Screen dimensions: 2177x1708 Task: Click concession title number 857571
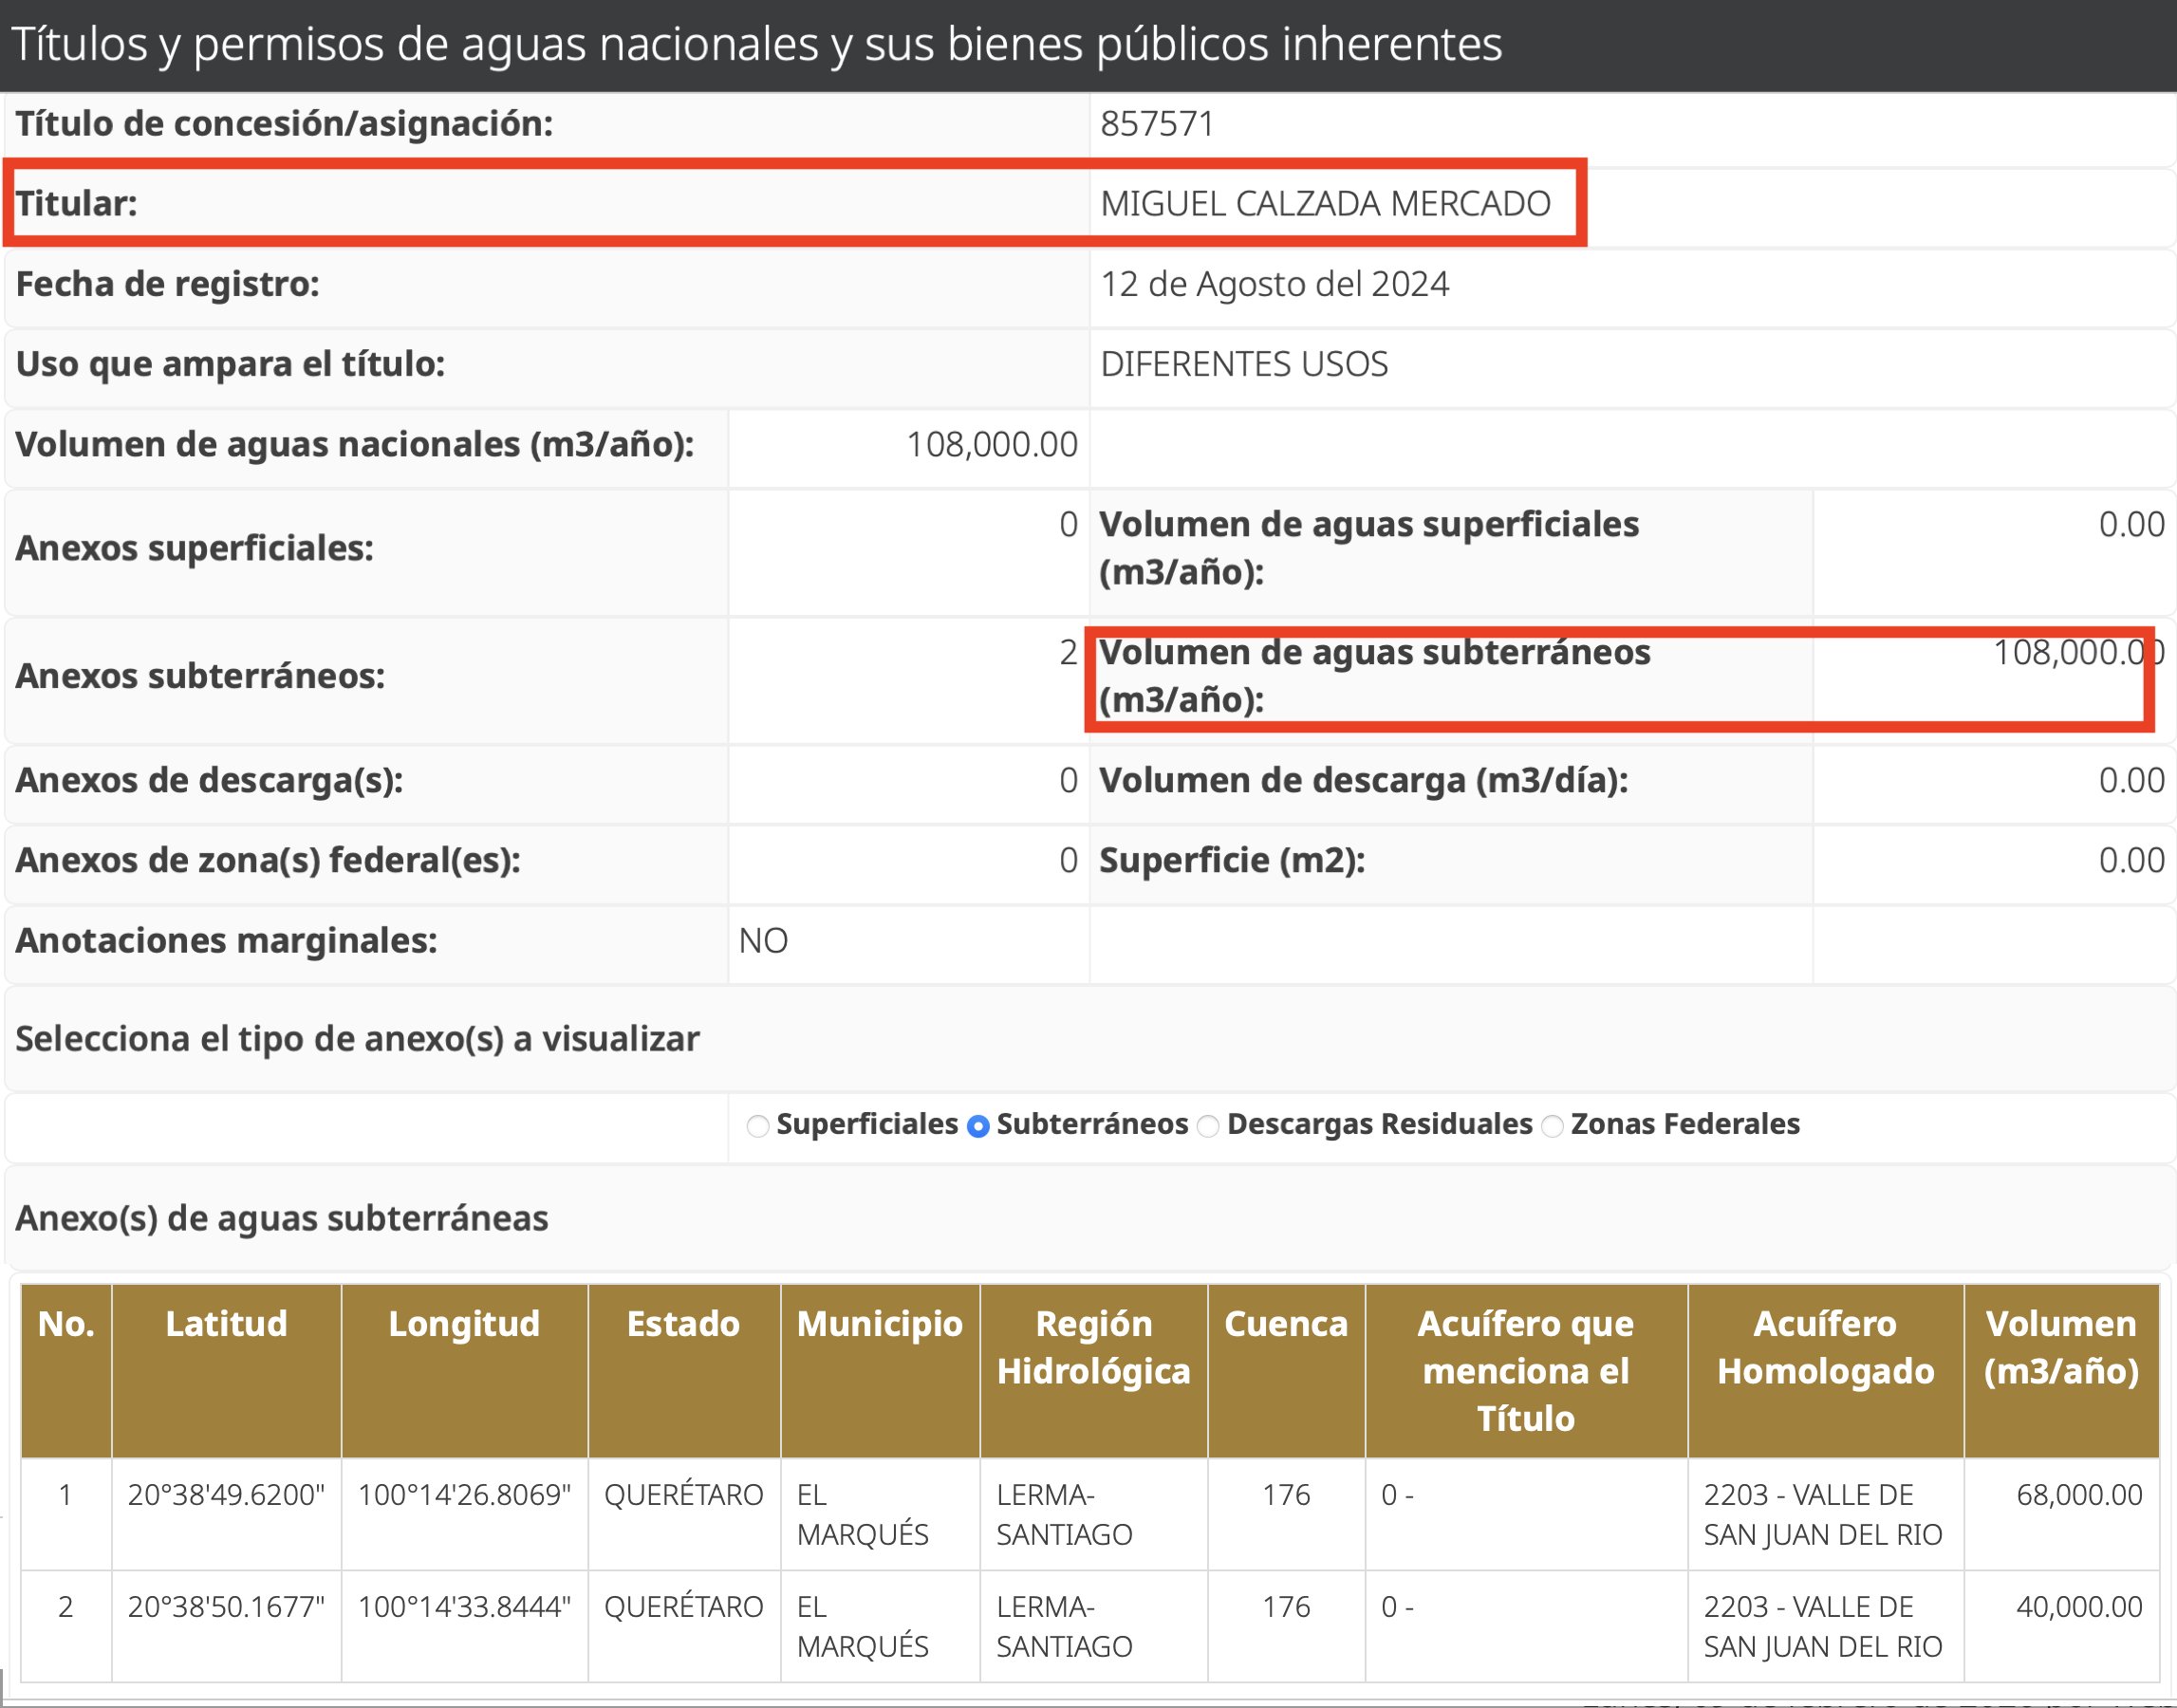coord(1157,124)
